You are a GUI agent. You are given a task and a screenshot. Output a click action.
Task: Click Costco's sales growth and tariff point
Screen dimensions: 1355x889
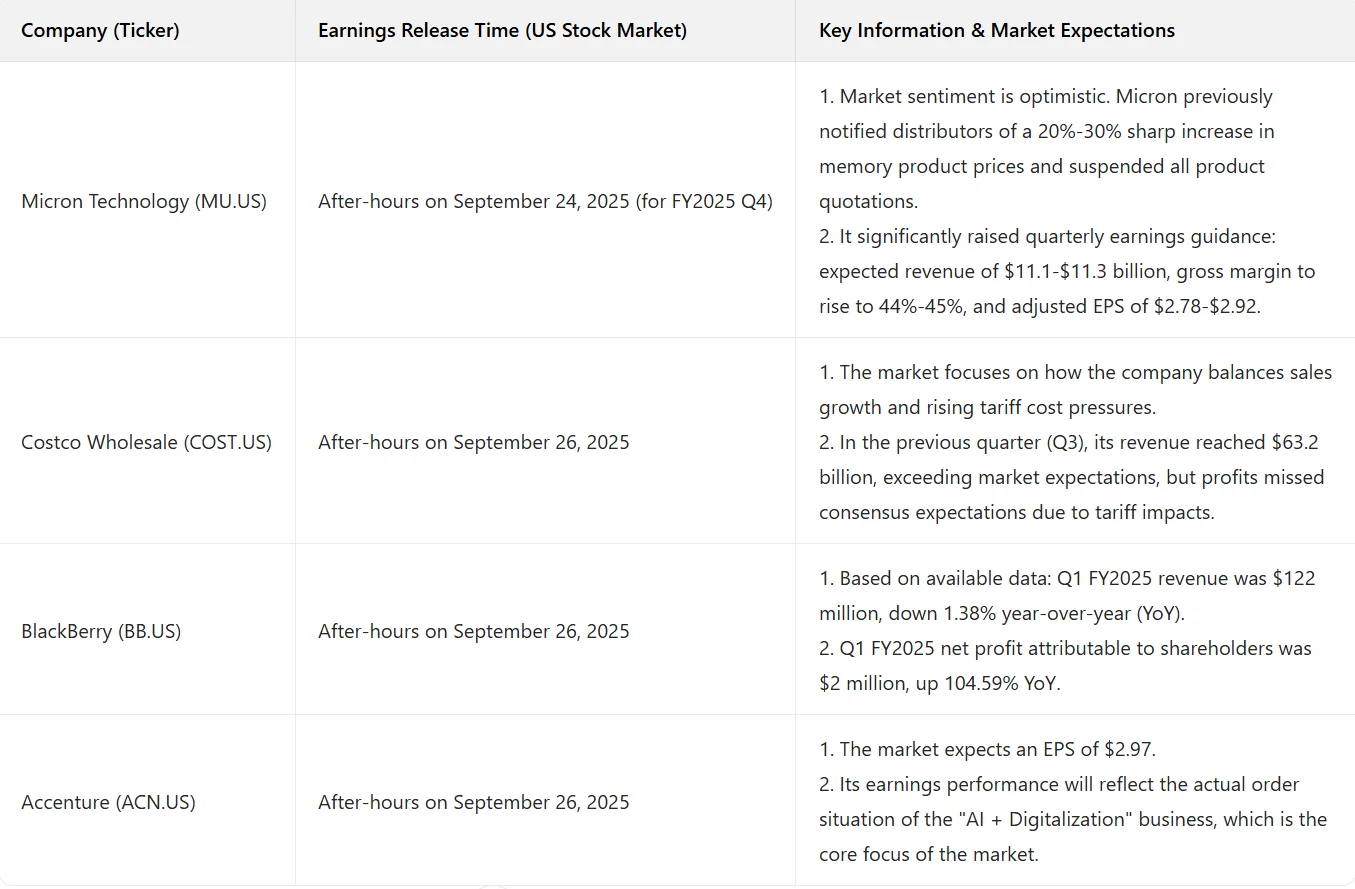(1075, 373)
